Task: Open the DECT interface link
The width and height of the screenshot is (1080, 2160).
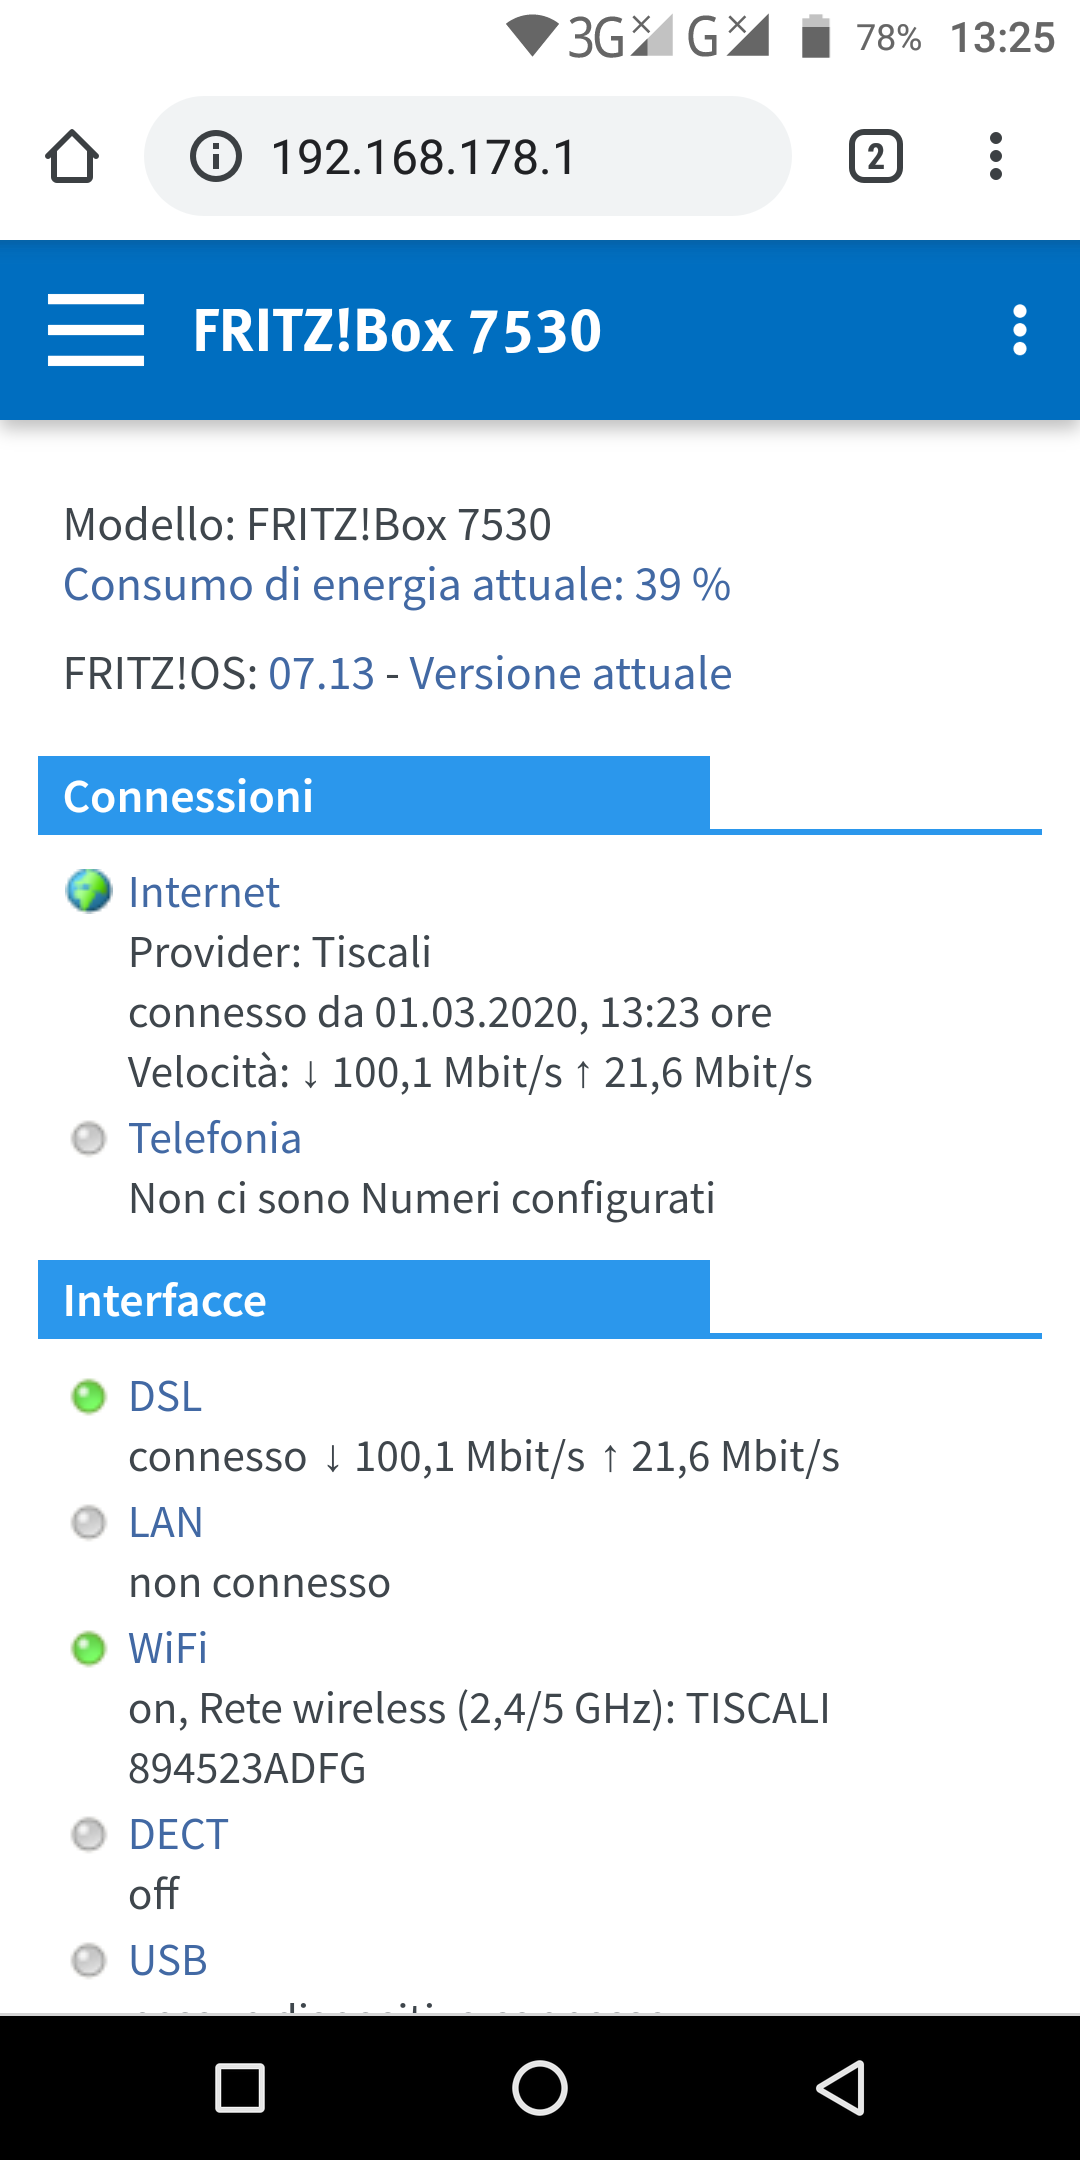Action: (x=179, y=1834)
